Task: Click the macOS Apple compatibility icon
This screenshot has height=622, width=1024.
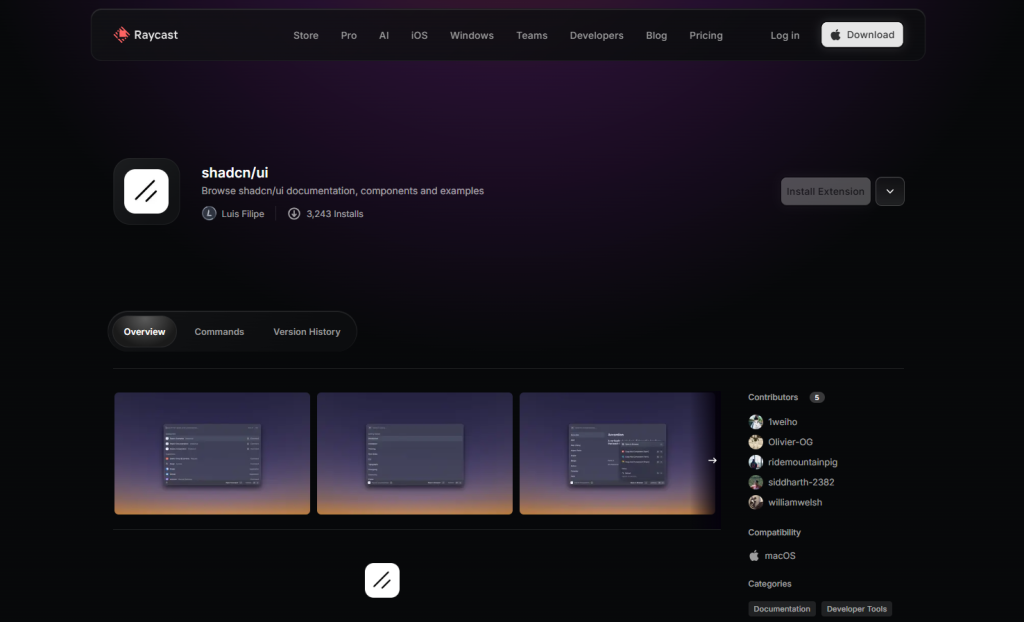Action: (x=754, y=555)
